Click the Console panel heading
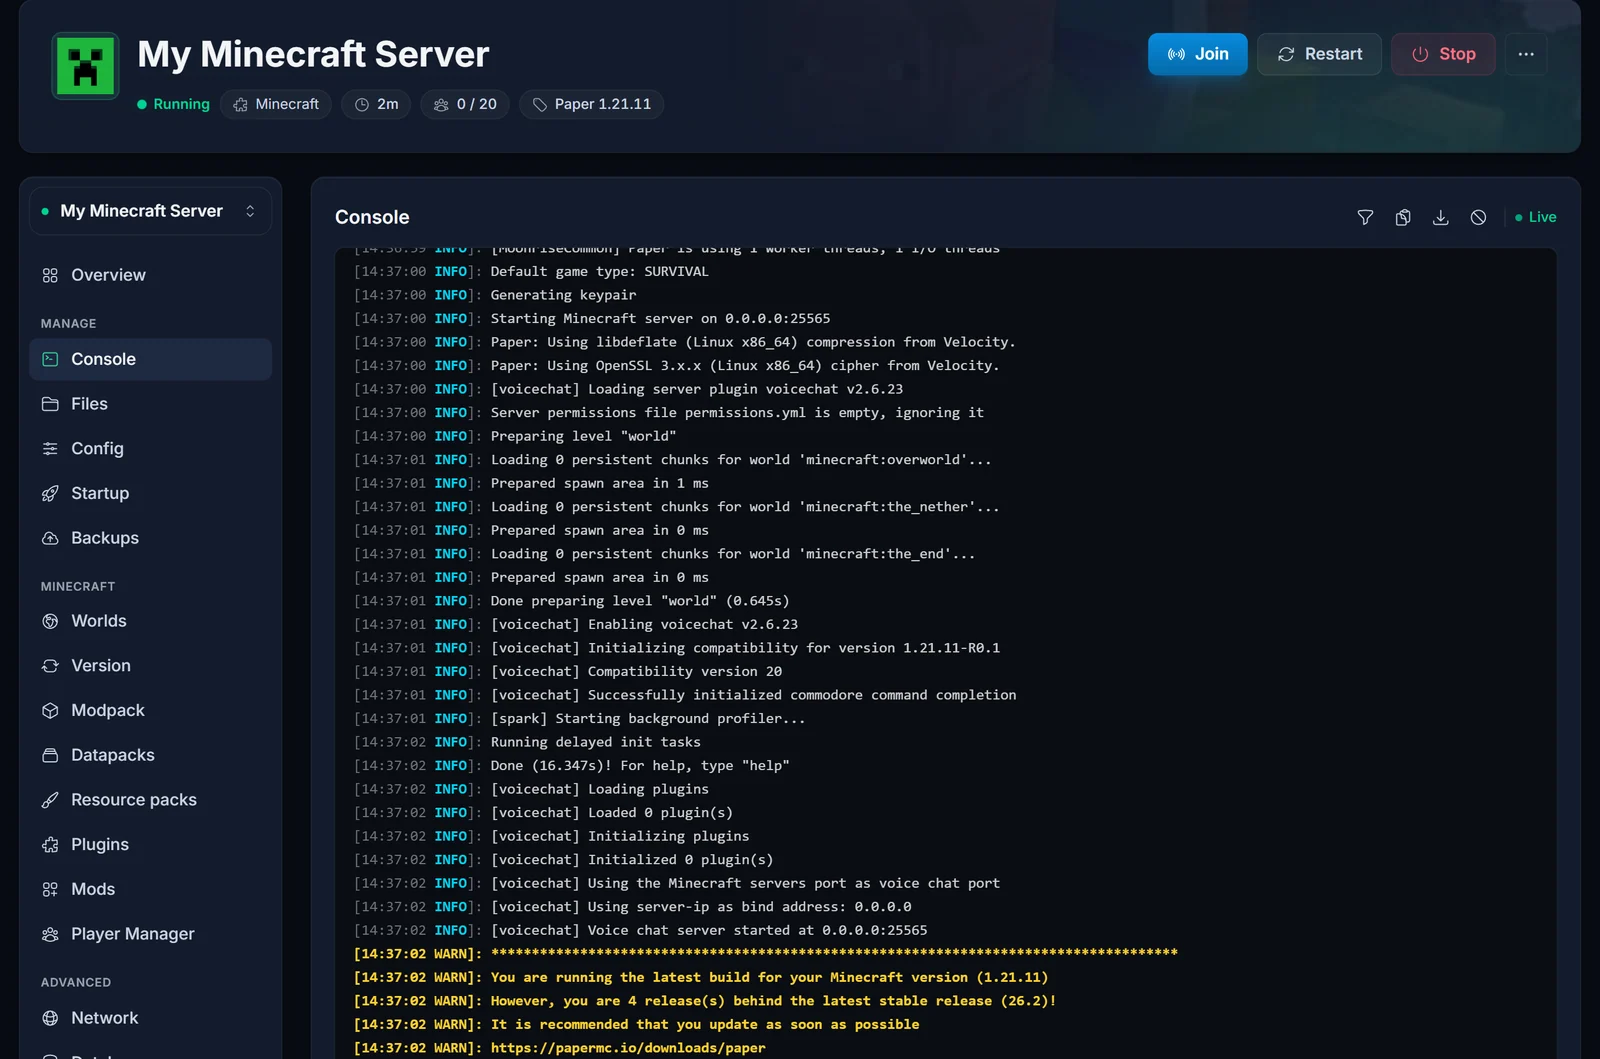This screenshot has width=1600, height=1059. tap(372, 217)
